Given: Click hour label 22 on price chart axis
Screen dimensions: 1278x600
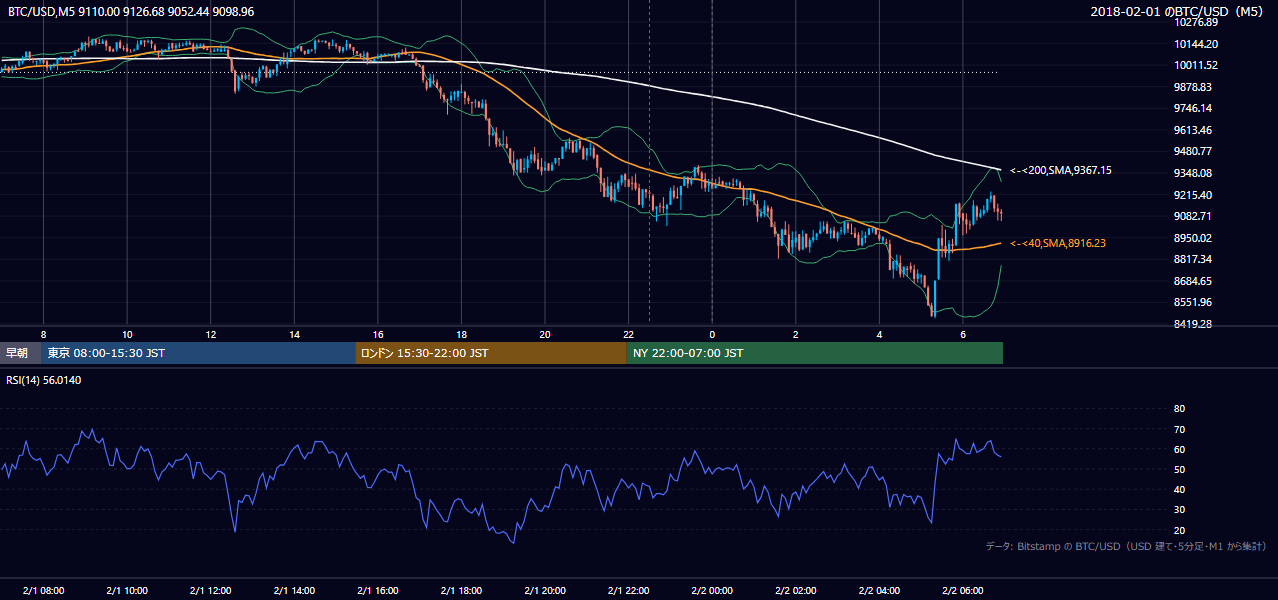Looking at the screenshot, I should (628, 334).
